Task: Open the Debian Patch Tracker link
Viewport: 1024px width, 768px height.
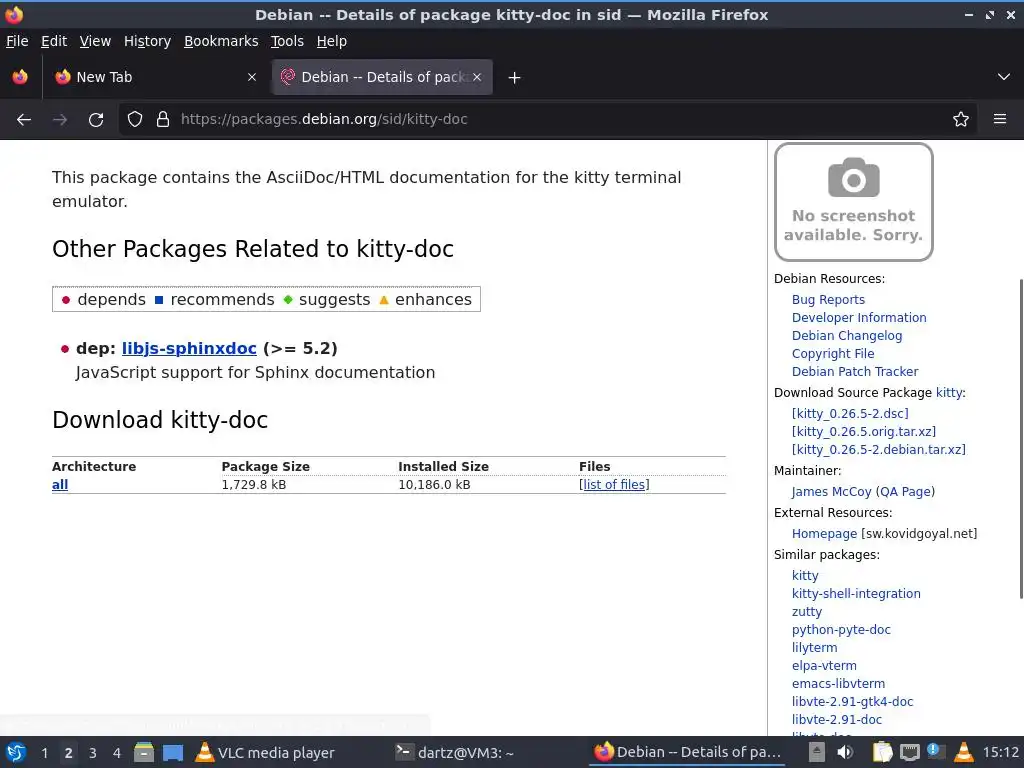Action: click(x=855, y=372)
